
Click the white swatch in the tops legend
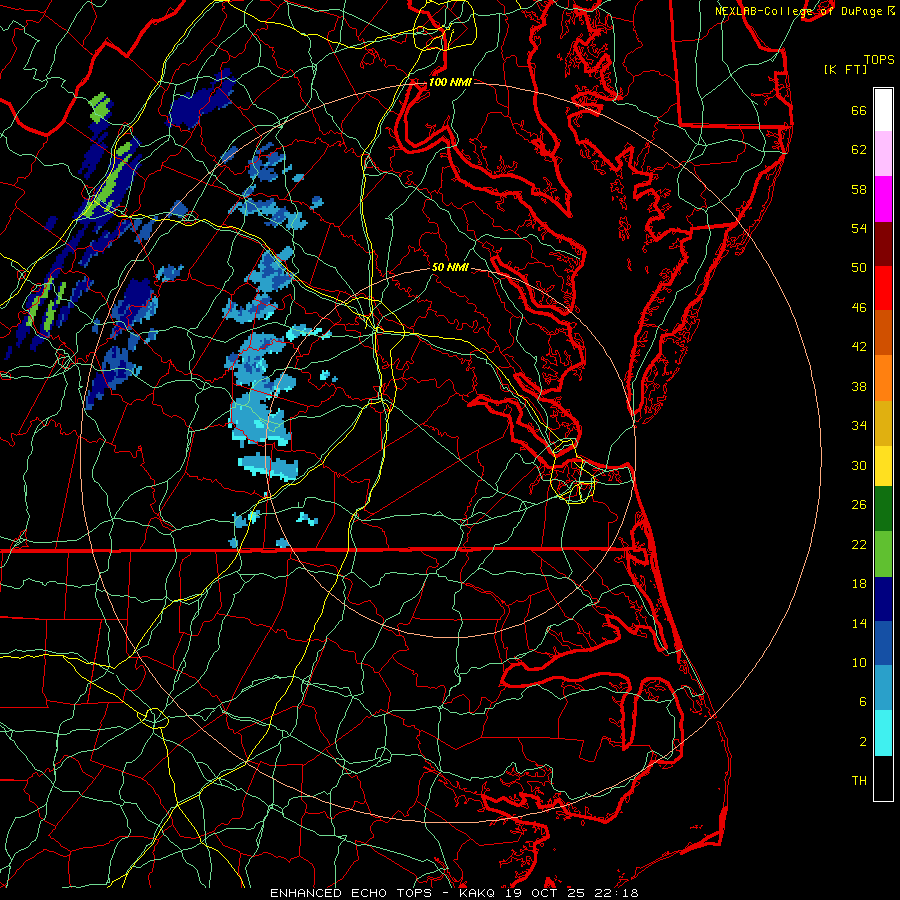point(883,110)
